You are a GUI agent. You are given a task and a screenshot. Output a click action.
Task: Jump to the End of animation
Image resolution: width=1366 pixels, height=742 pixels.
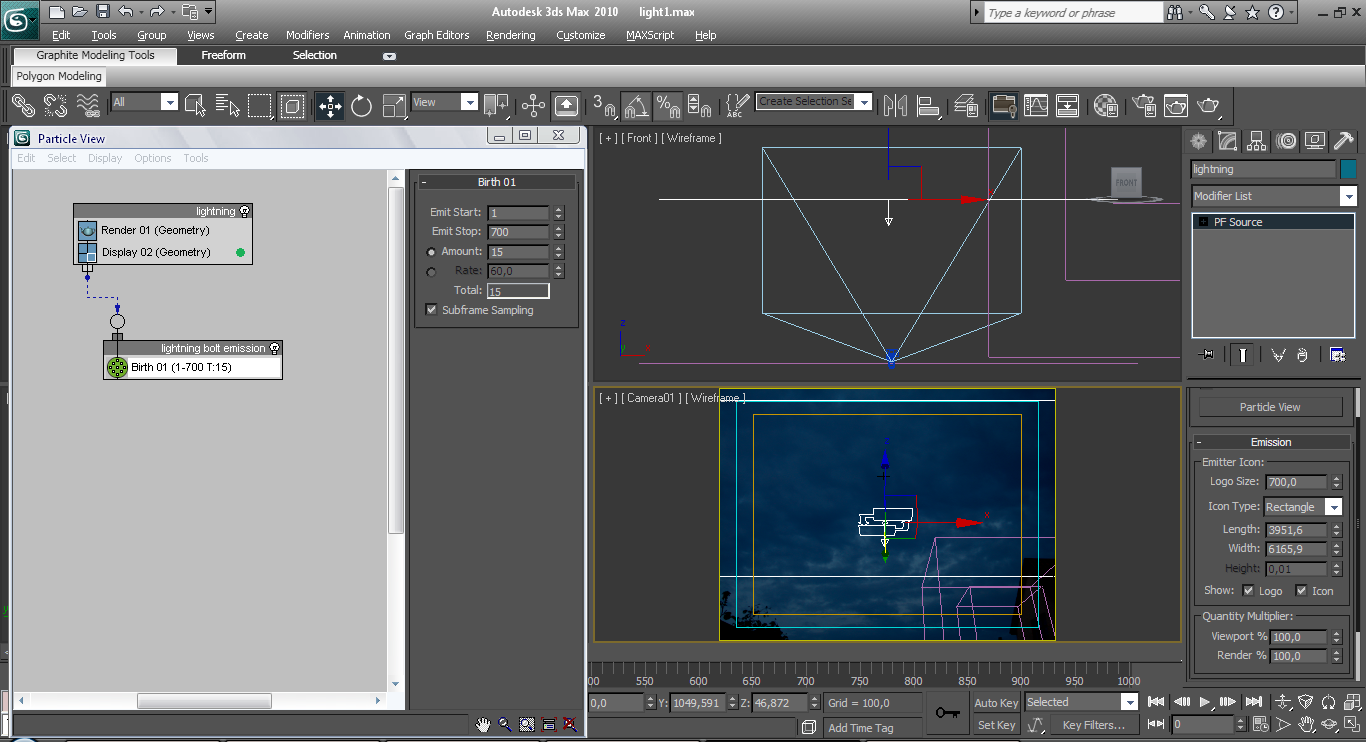1253,702
